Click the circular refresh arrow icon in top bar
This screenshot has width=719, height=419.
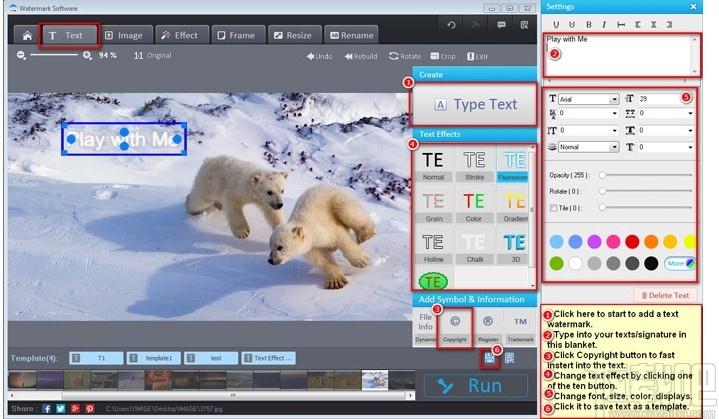pos(451,25)
